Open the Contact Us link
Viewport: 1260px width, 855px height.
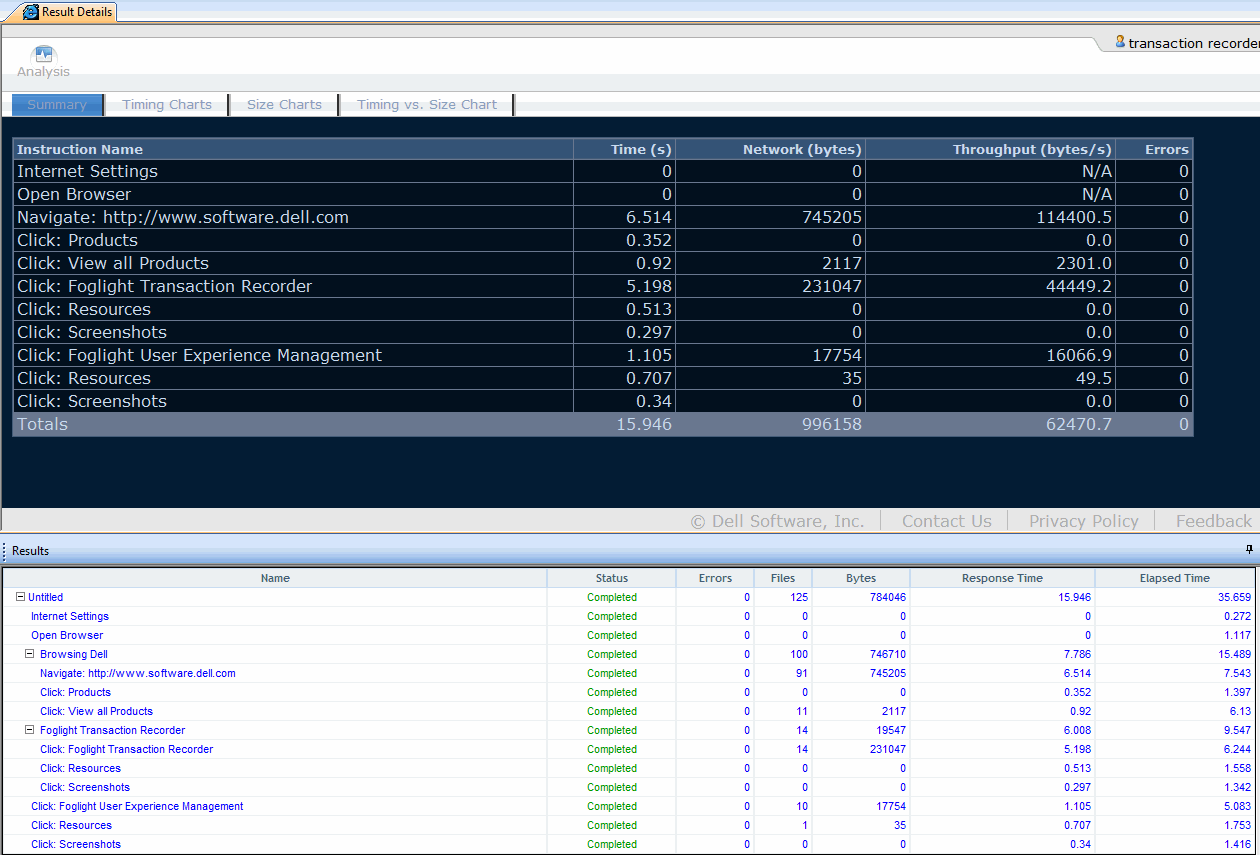(x=946, y=521)
